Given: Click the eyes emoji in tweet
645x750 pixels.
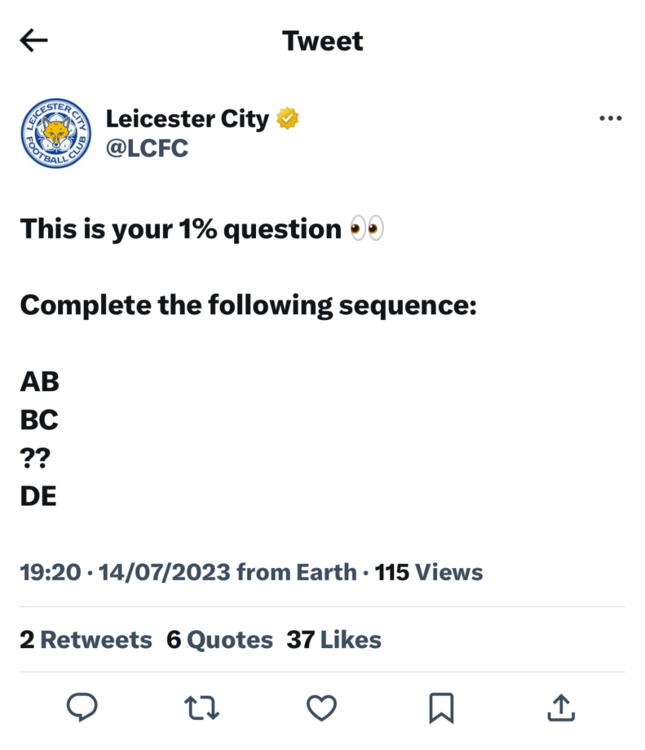Looking at the screenshot, I should [x=367, y=228].
